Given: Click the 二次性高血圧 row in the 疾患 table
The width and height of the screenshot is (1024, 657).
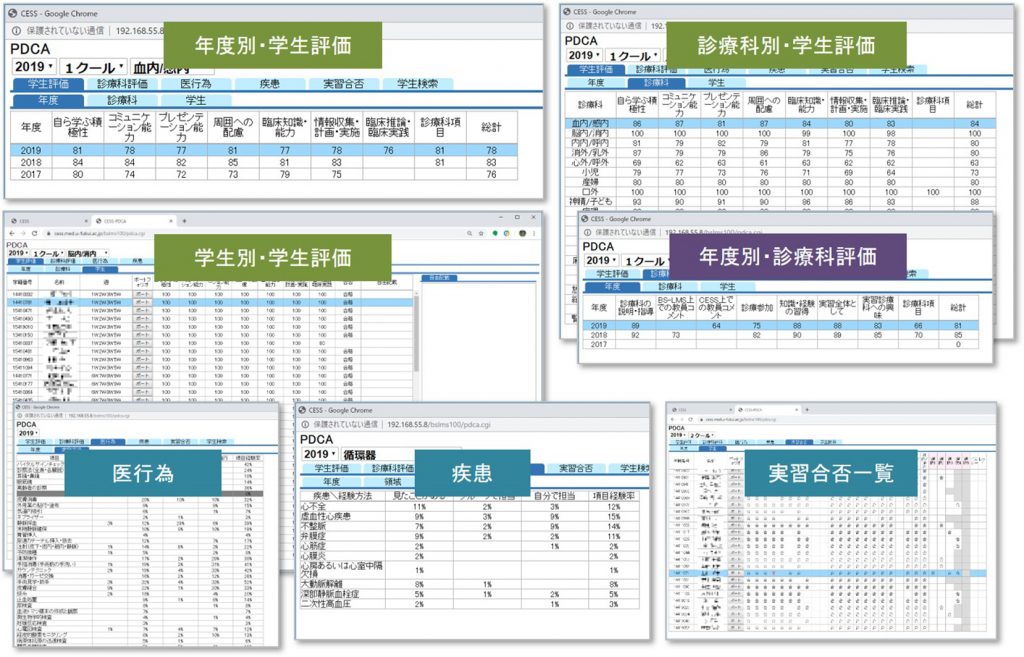Looking at the screenshot, I should (x=470, y=604).
